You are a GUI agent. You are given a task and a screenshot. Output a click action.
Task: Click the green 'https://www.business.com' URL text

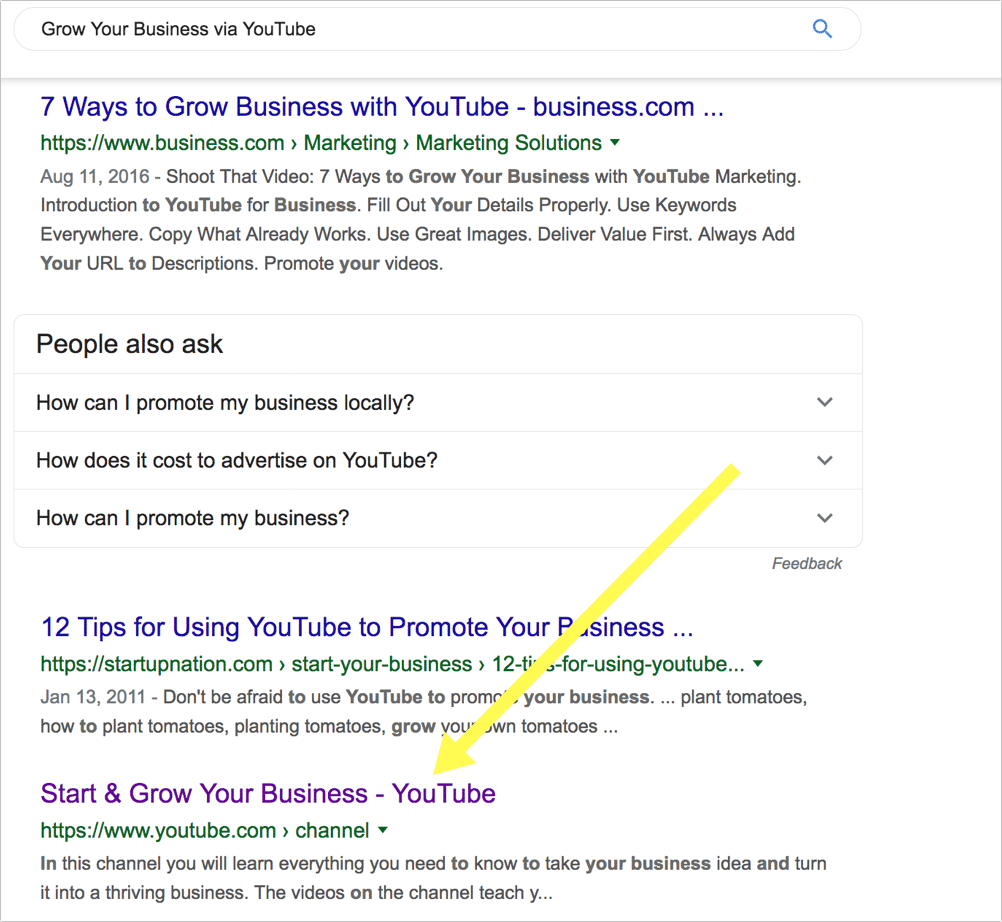[162, 142]
